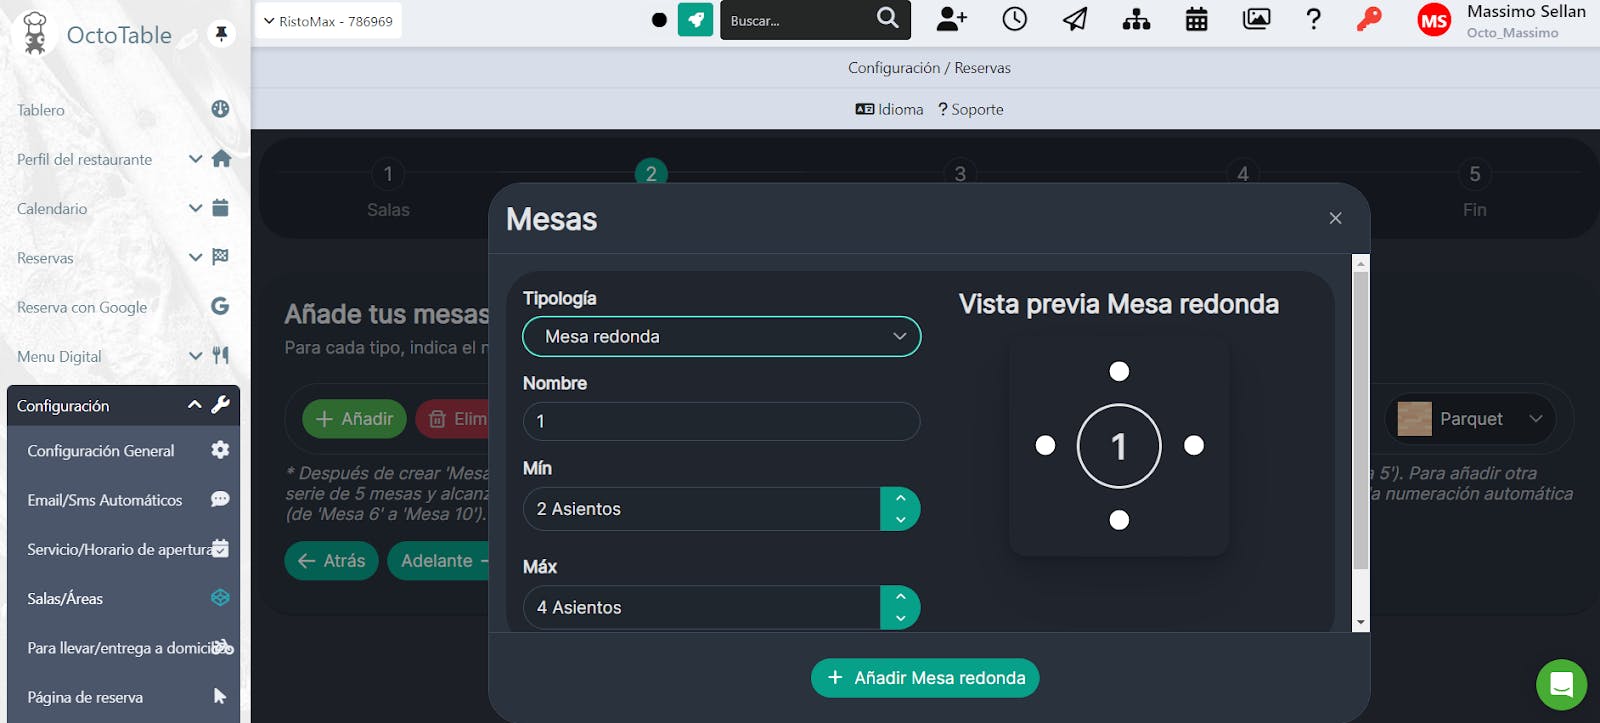
Task: Click the red key icon
Action: (x=1369, y=19)
